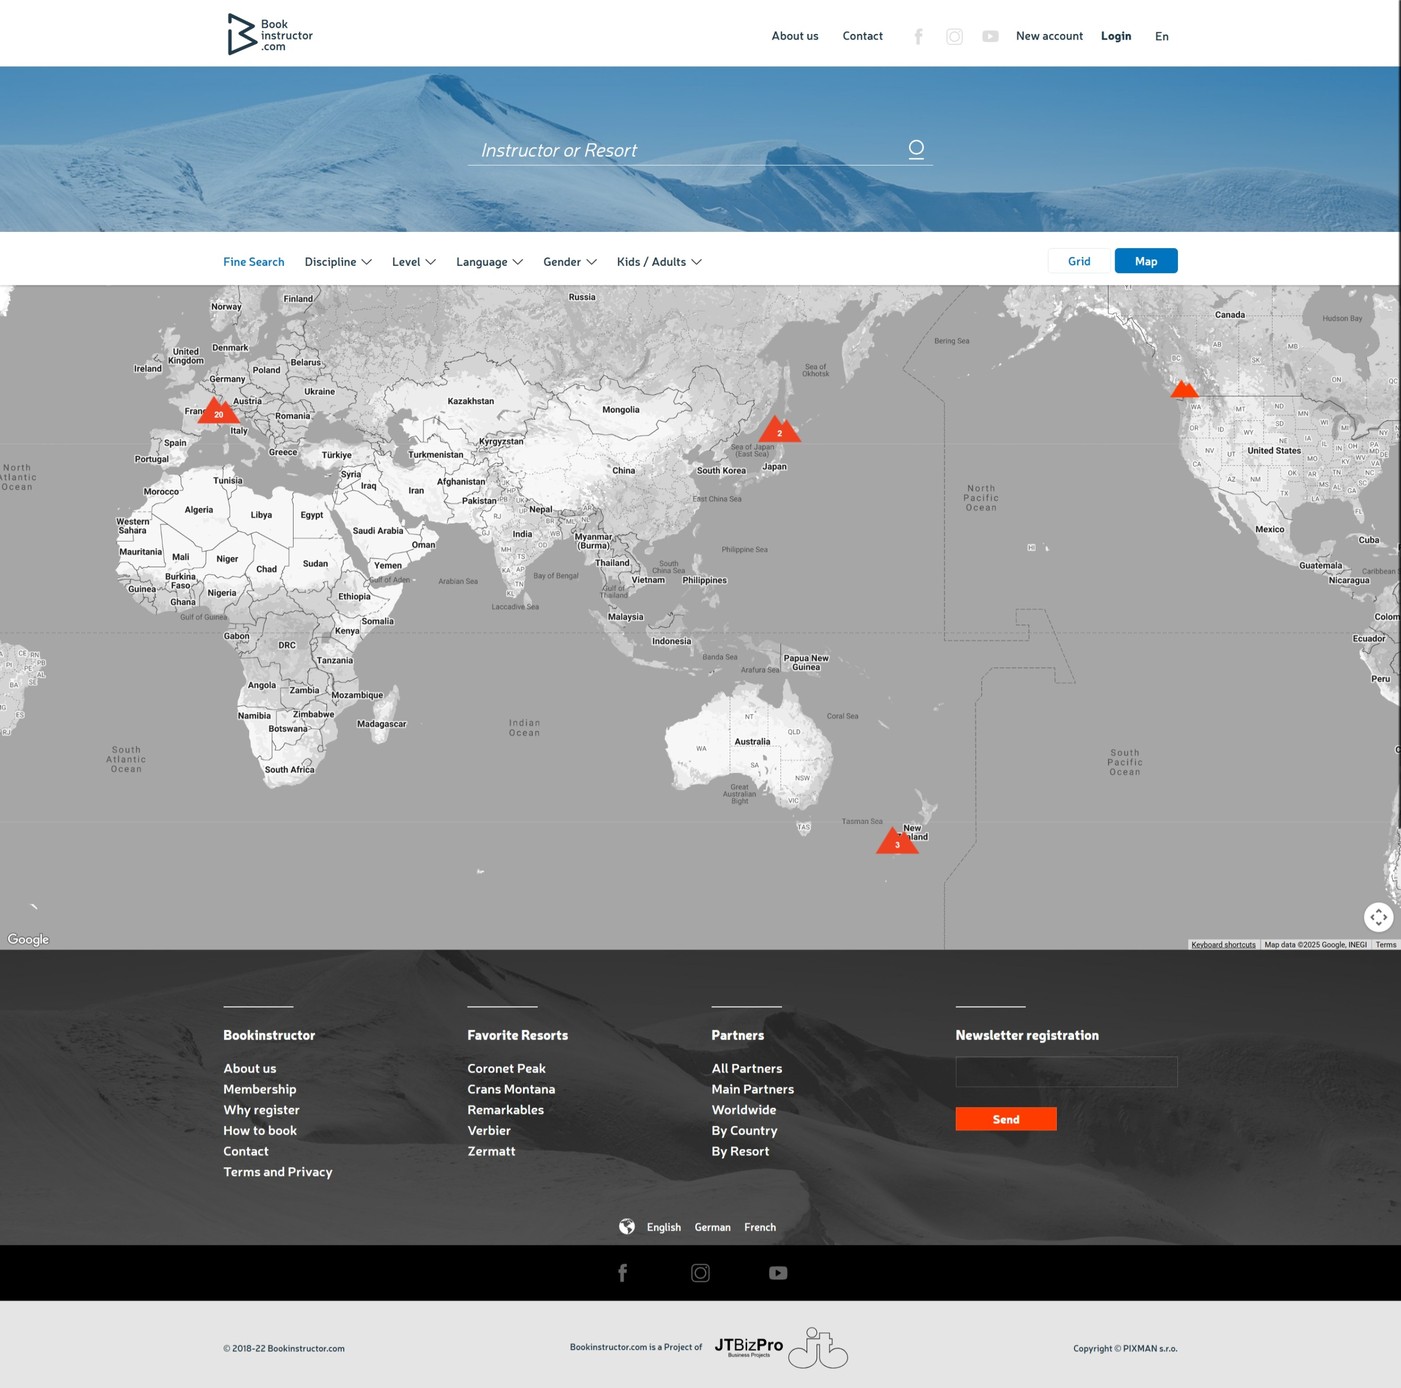Click the Europe map marker showing 20
This screenshot has height=1388, width=1401.
217,411
